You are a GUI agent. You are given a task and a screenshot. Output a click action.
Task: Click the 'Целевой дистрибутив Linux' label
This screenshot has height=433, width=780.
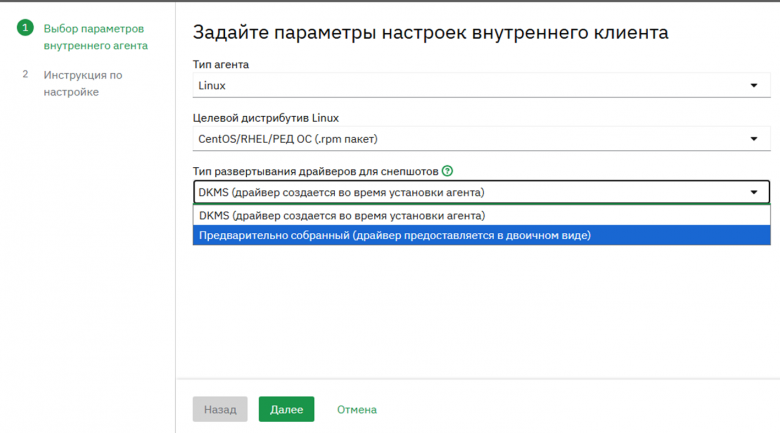[x=266, y=117]
